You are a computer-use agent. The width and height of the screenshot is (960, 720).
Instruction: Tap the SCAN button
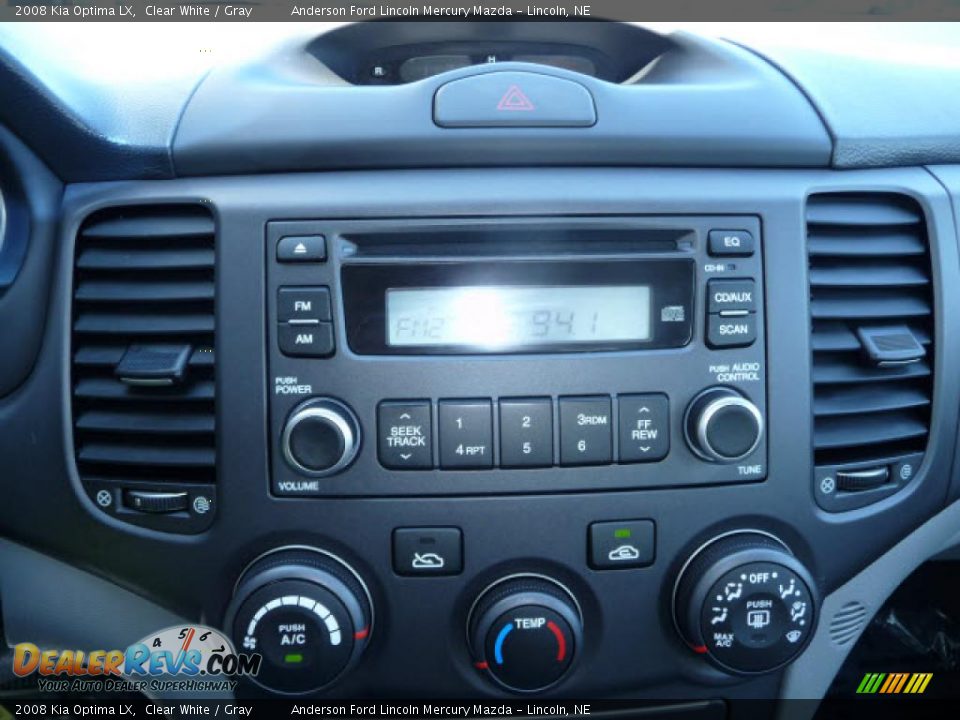732,330
